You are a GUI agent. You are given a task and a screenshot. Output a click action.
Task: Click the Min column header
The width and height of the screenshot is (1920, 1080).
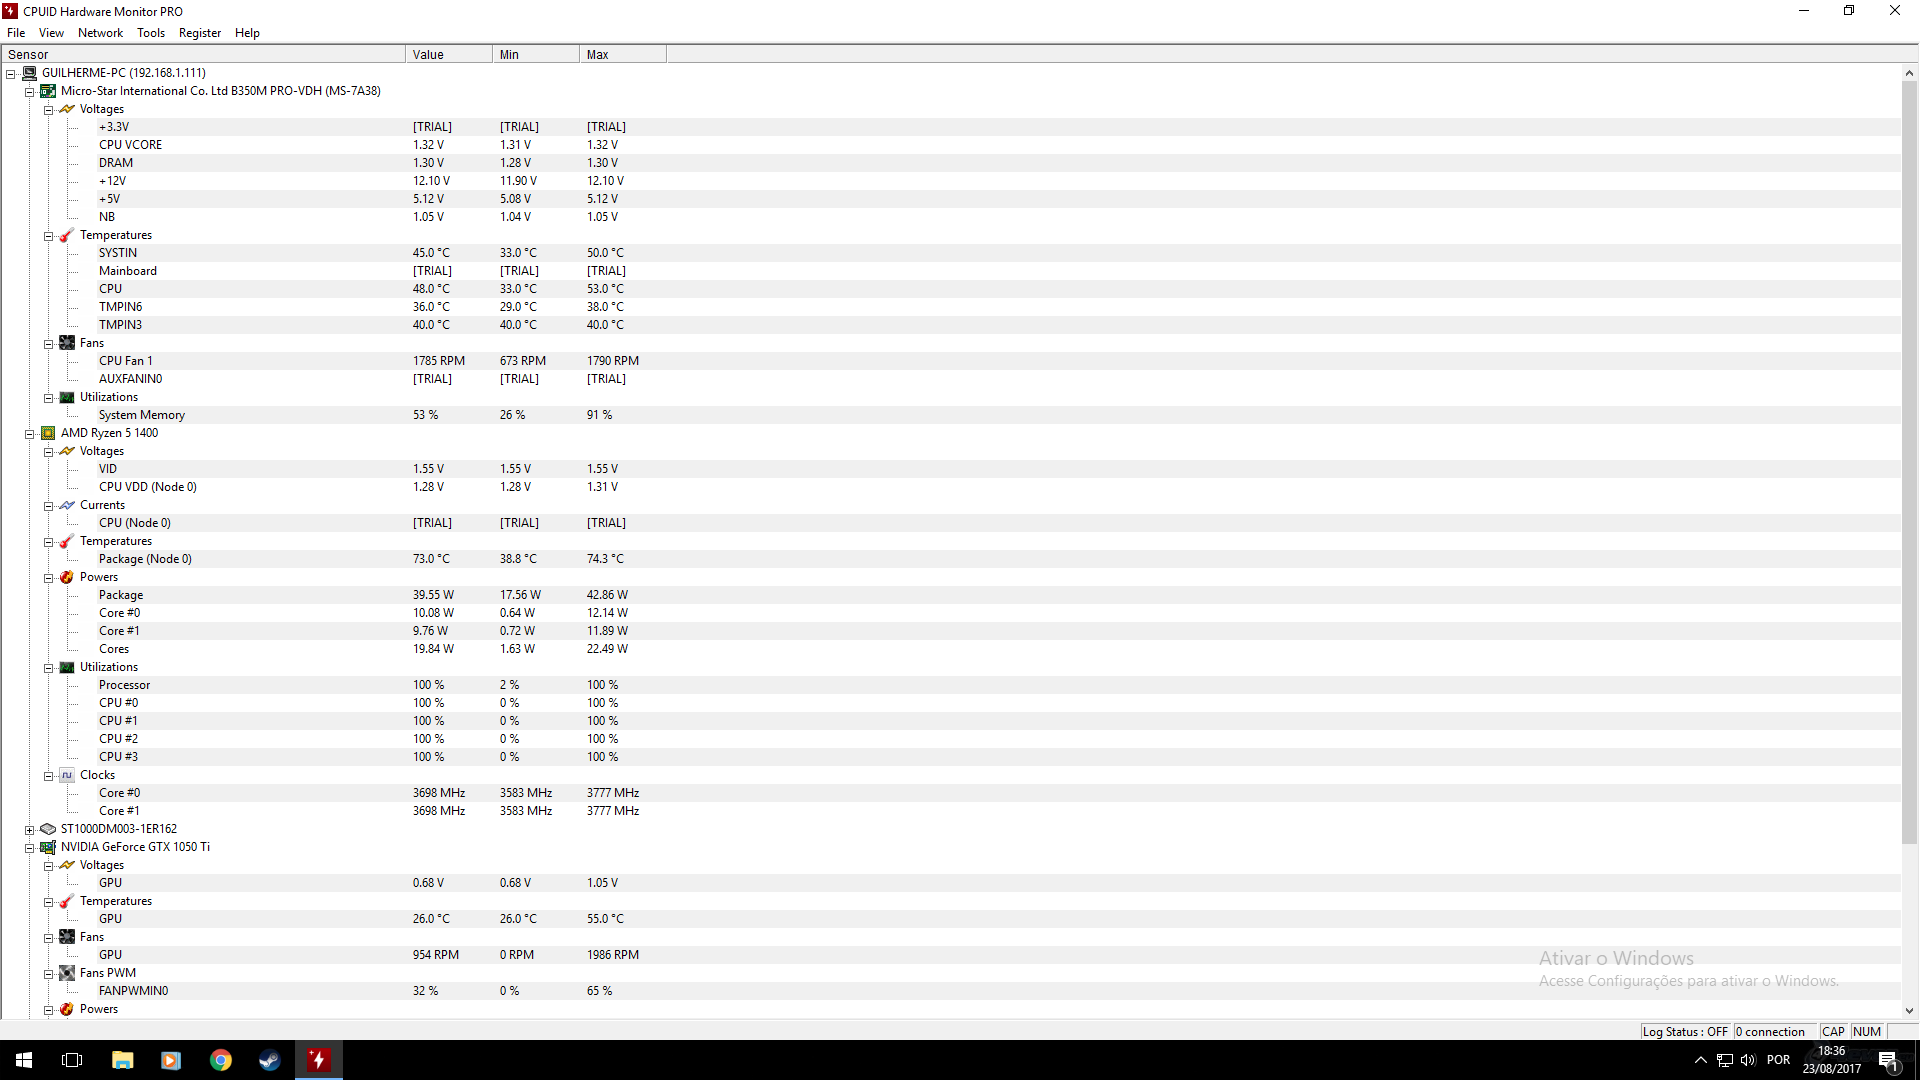pyautogui.click(x=536, y=54)
